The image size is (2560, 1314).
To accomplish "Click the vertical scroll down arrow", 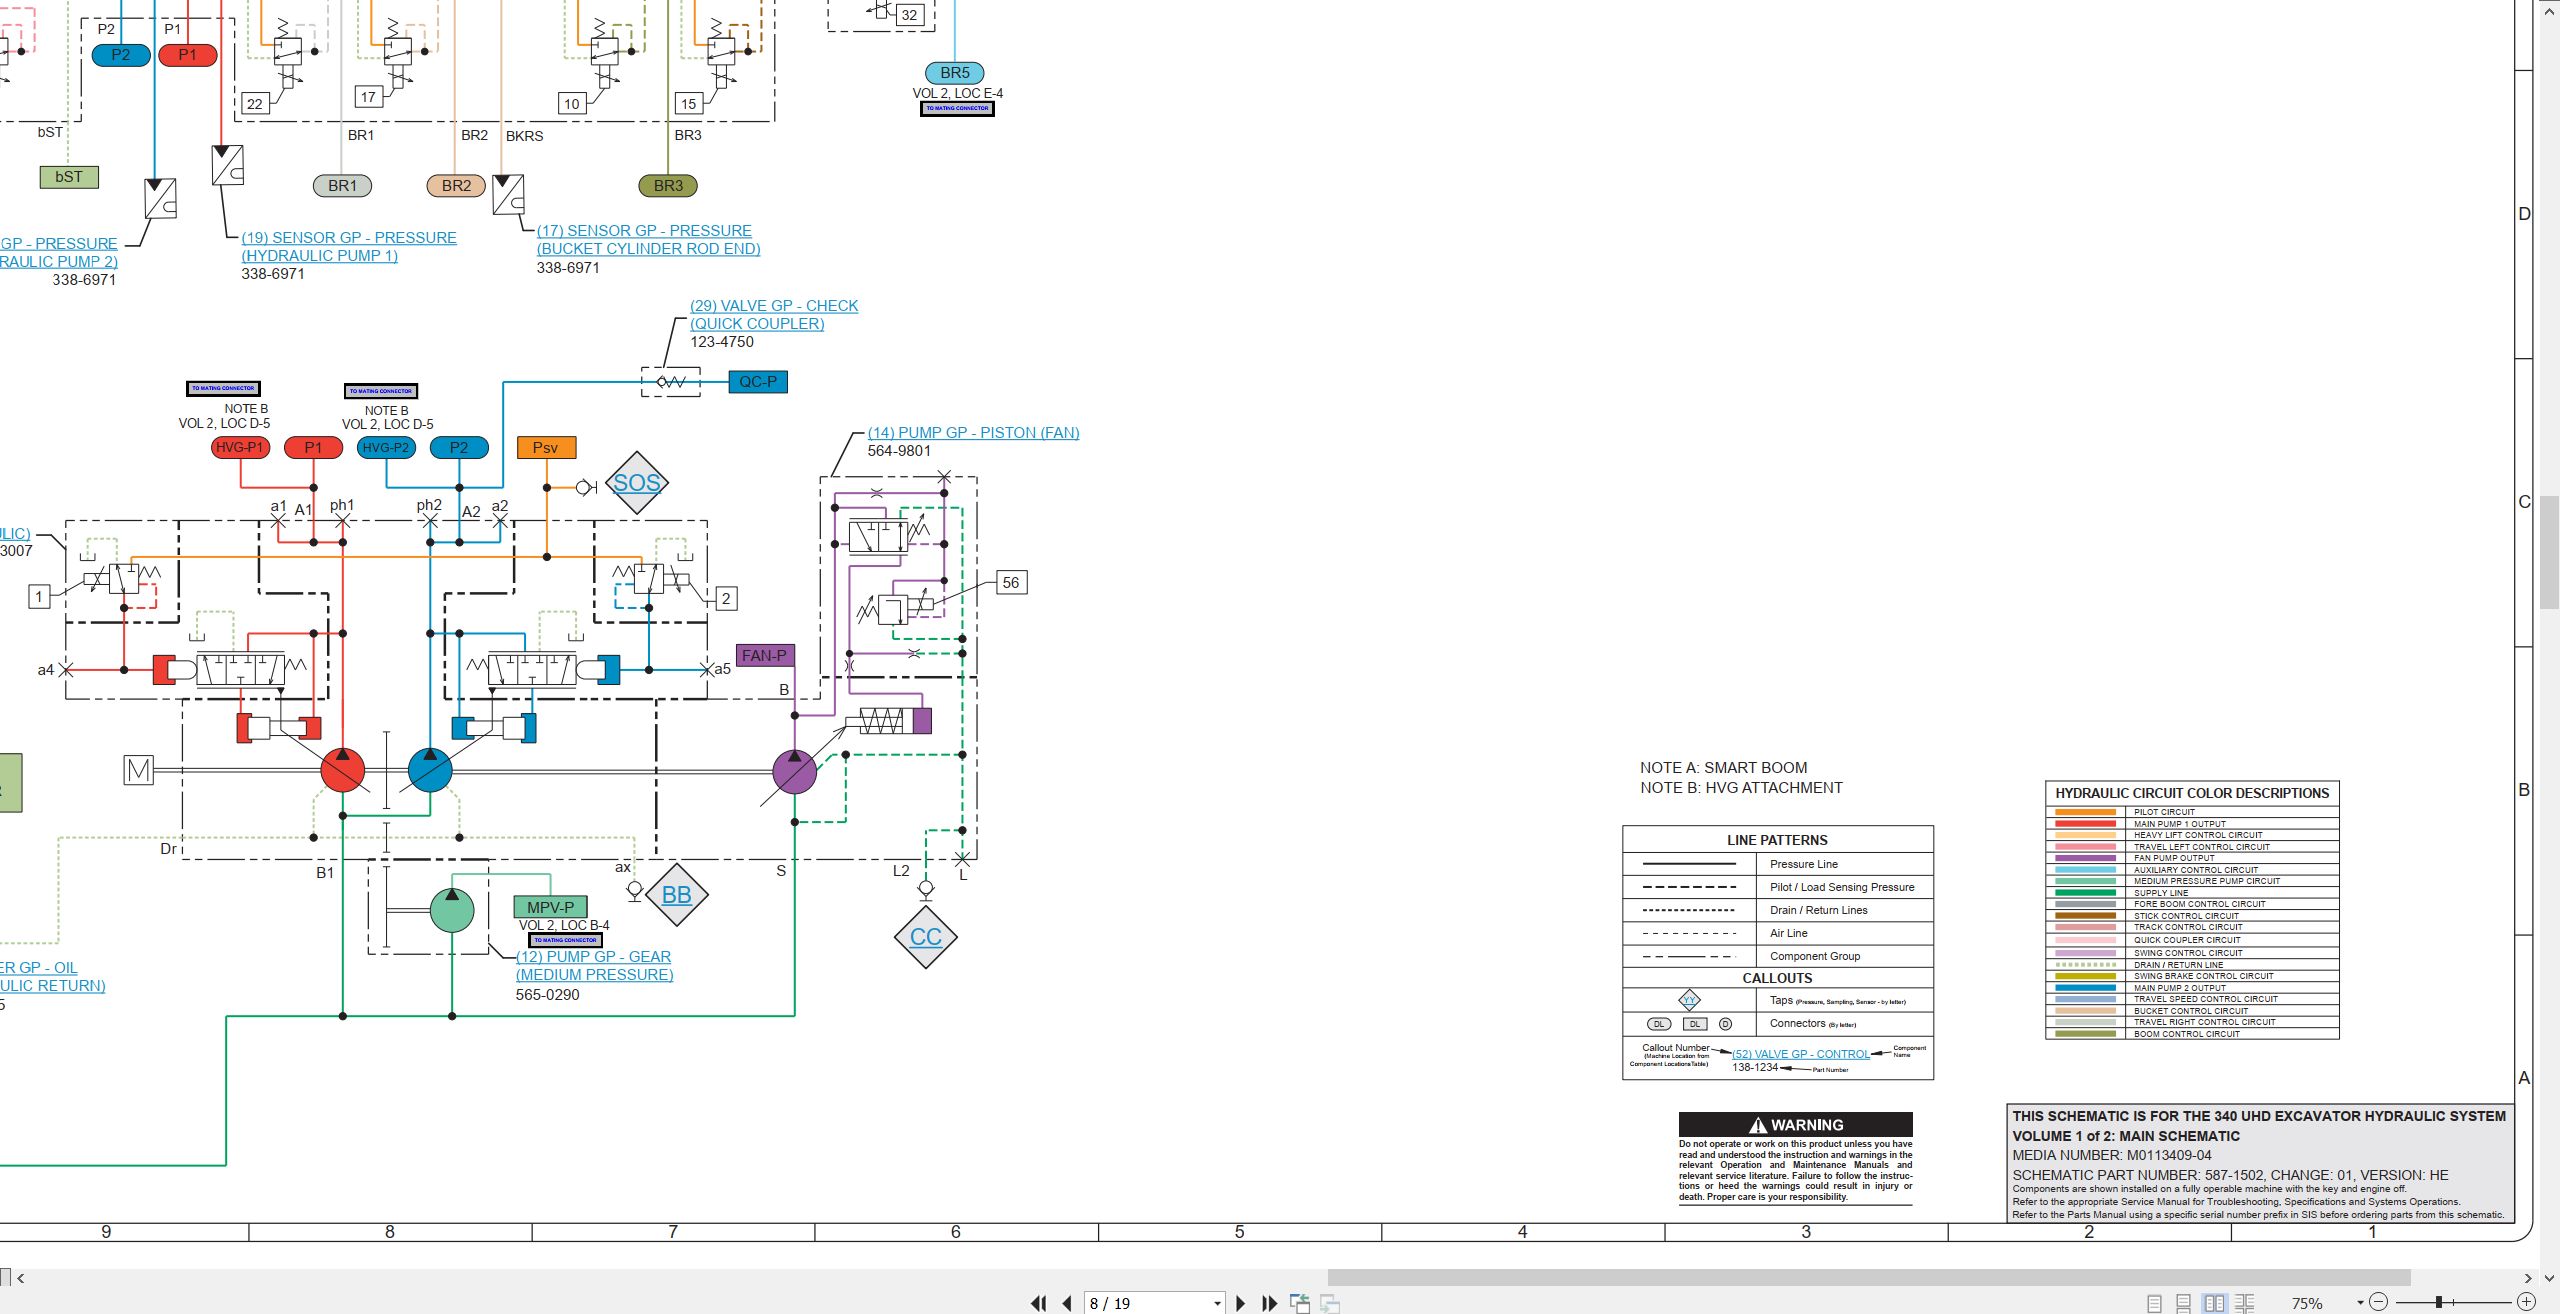I will click(2549, 1277).
